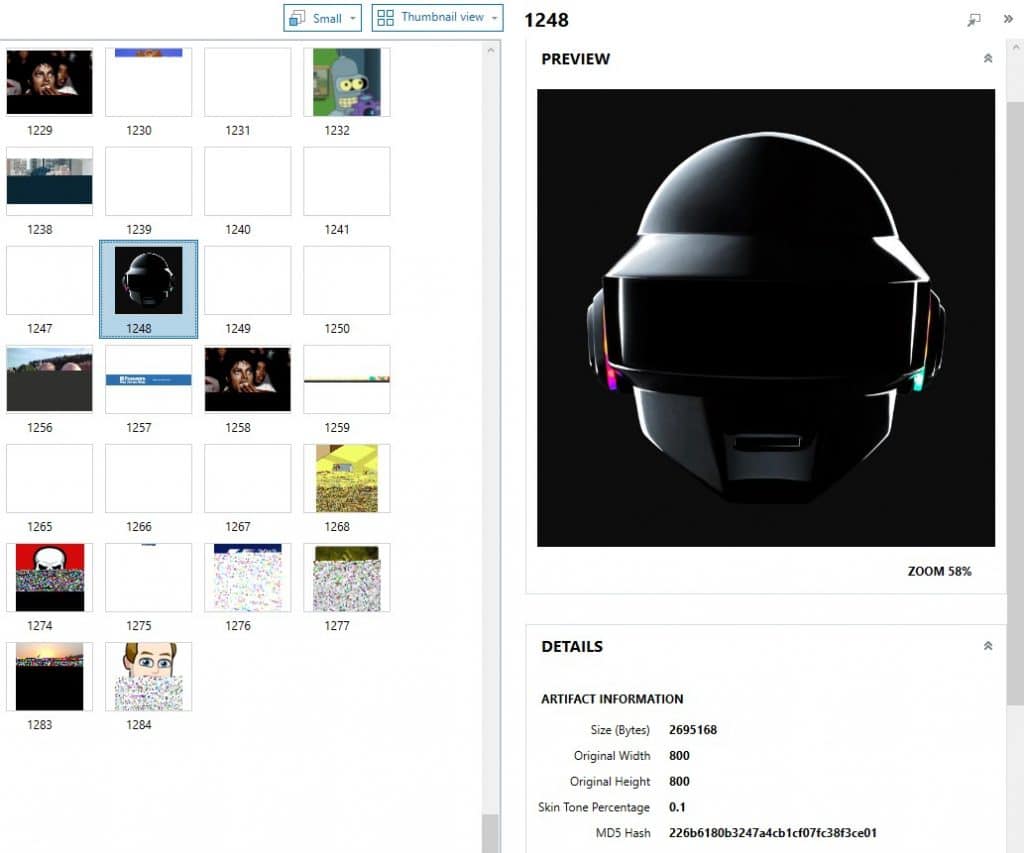Select thumbnail 1229
This screenshot has height=853, width=1024.
pos(50,82)
